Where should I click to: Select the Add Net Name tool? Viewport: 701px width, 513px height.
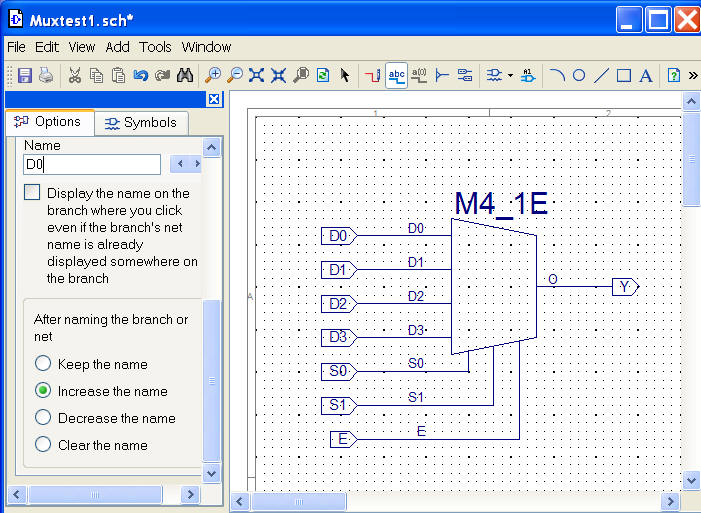[397, 75]
